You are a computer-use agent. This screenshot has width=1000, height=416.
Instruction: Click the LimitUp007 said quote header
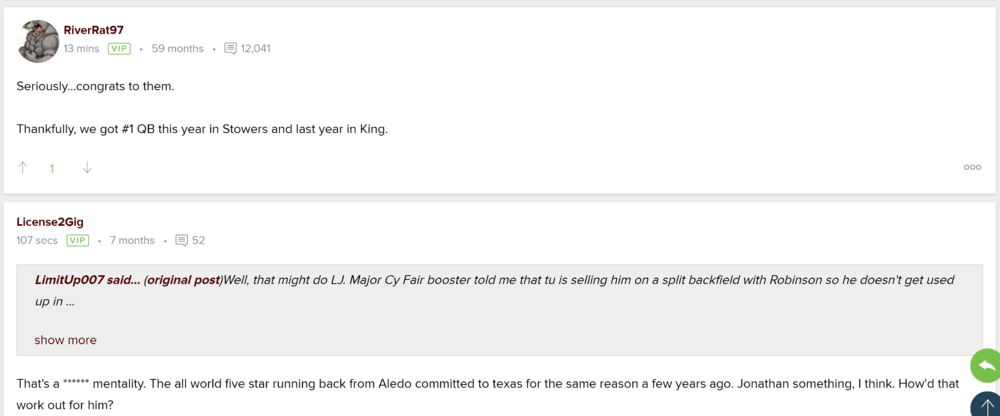[87, 280]
